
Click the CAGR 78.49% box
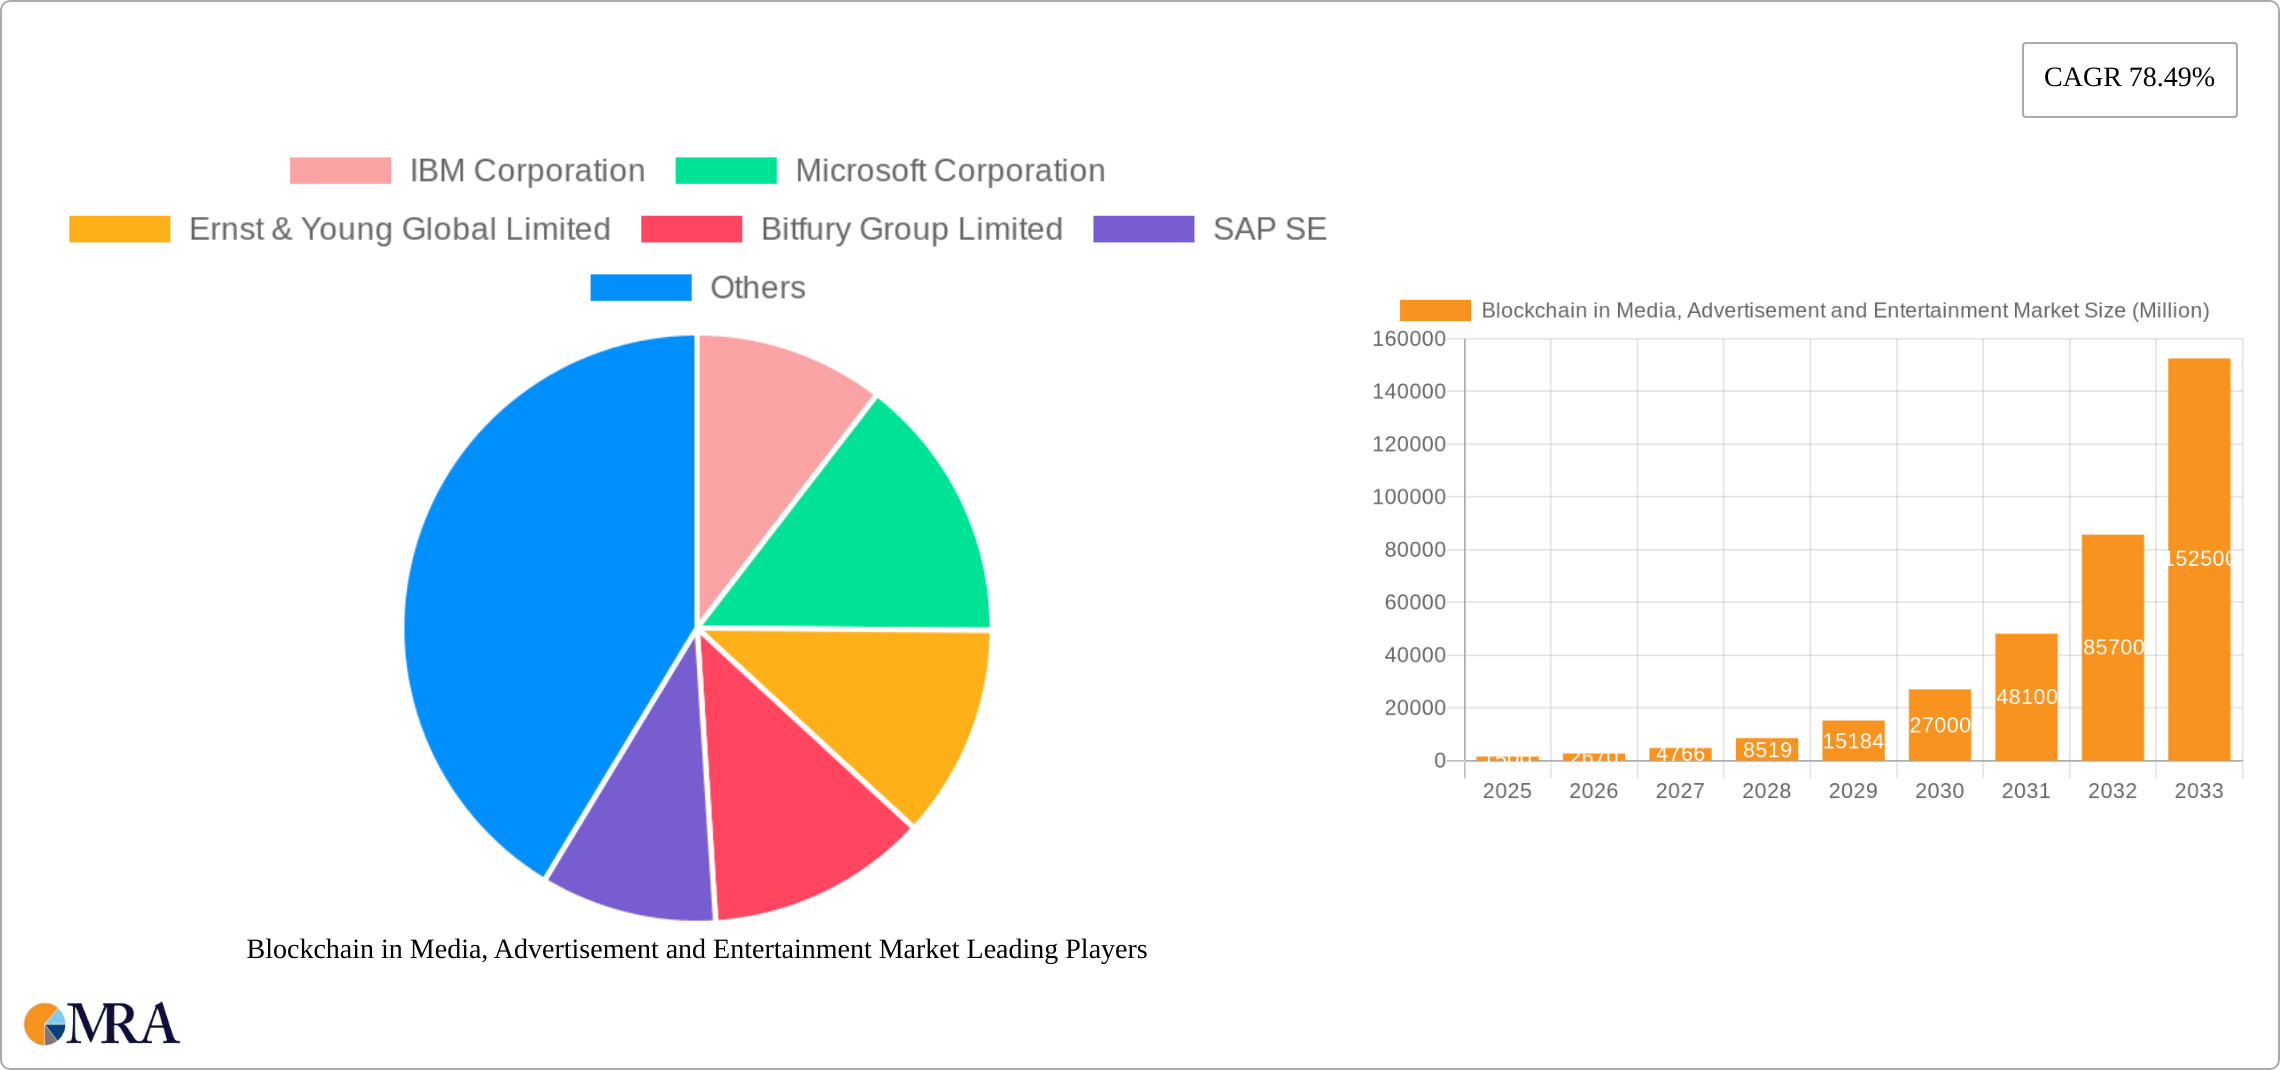coord(2129,79)
